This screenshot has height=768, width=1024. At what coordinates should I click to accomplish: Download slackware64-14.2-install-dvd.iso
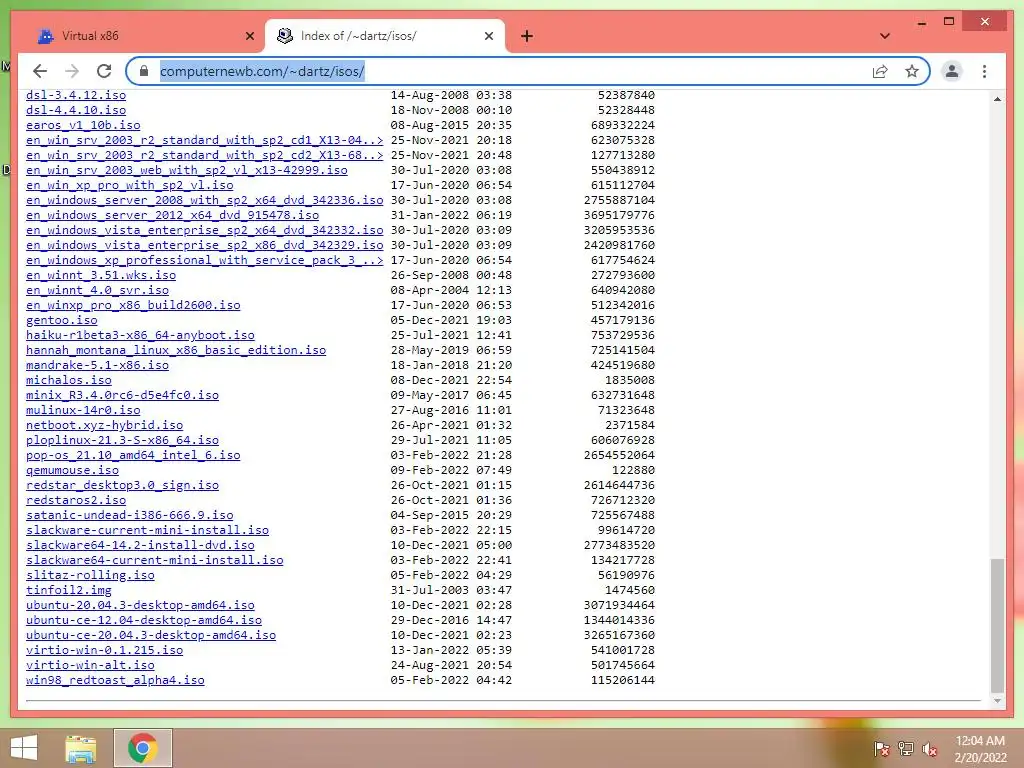pyautogui.click(x=140, y=546)
